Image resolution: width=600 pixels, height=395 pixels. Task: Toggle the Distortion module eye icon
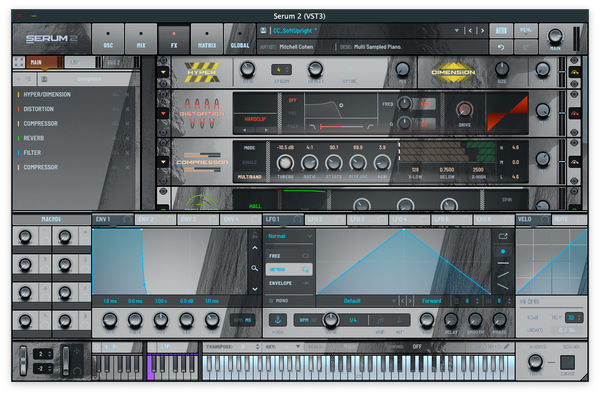click(x=163, y=94)
